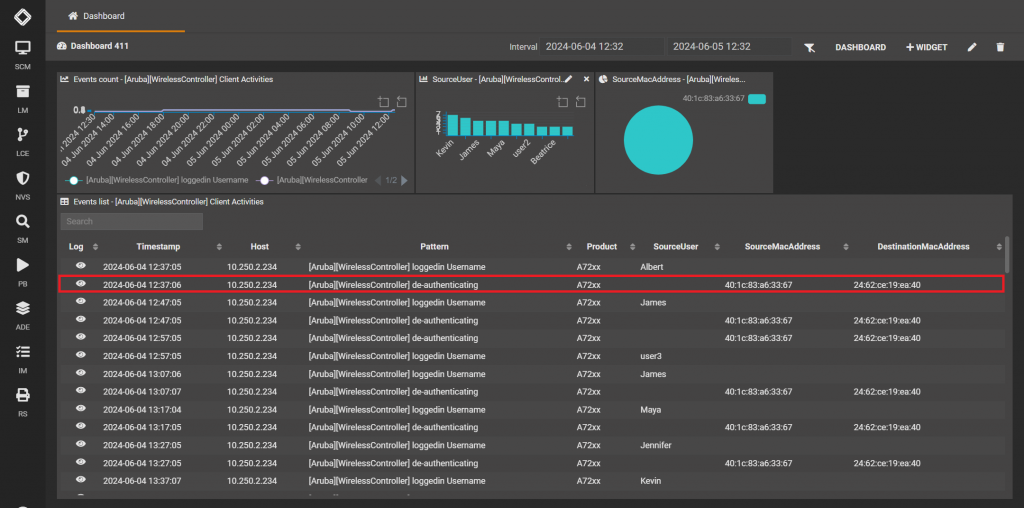View log of user3 12:57:05 event
This screenshot has height=508, width=1024.
pos(81,355)
